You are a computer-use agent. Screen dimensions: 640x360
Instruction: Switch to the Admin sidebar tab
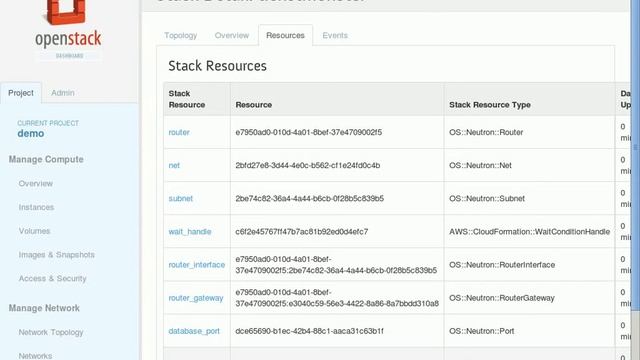[63, 93]
